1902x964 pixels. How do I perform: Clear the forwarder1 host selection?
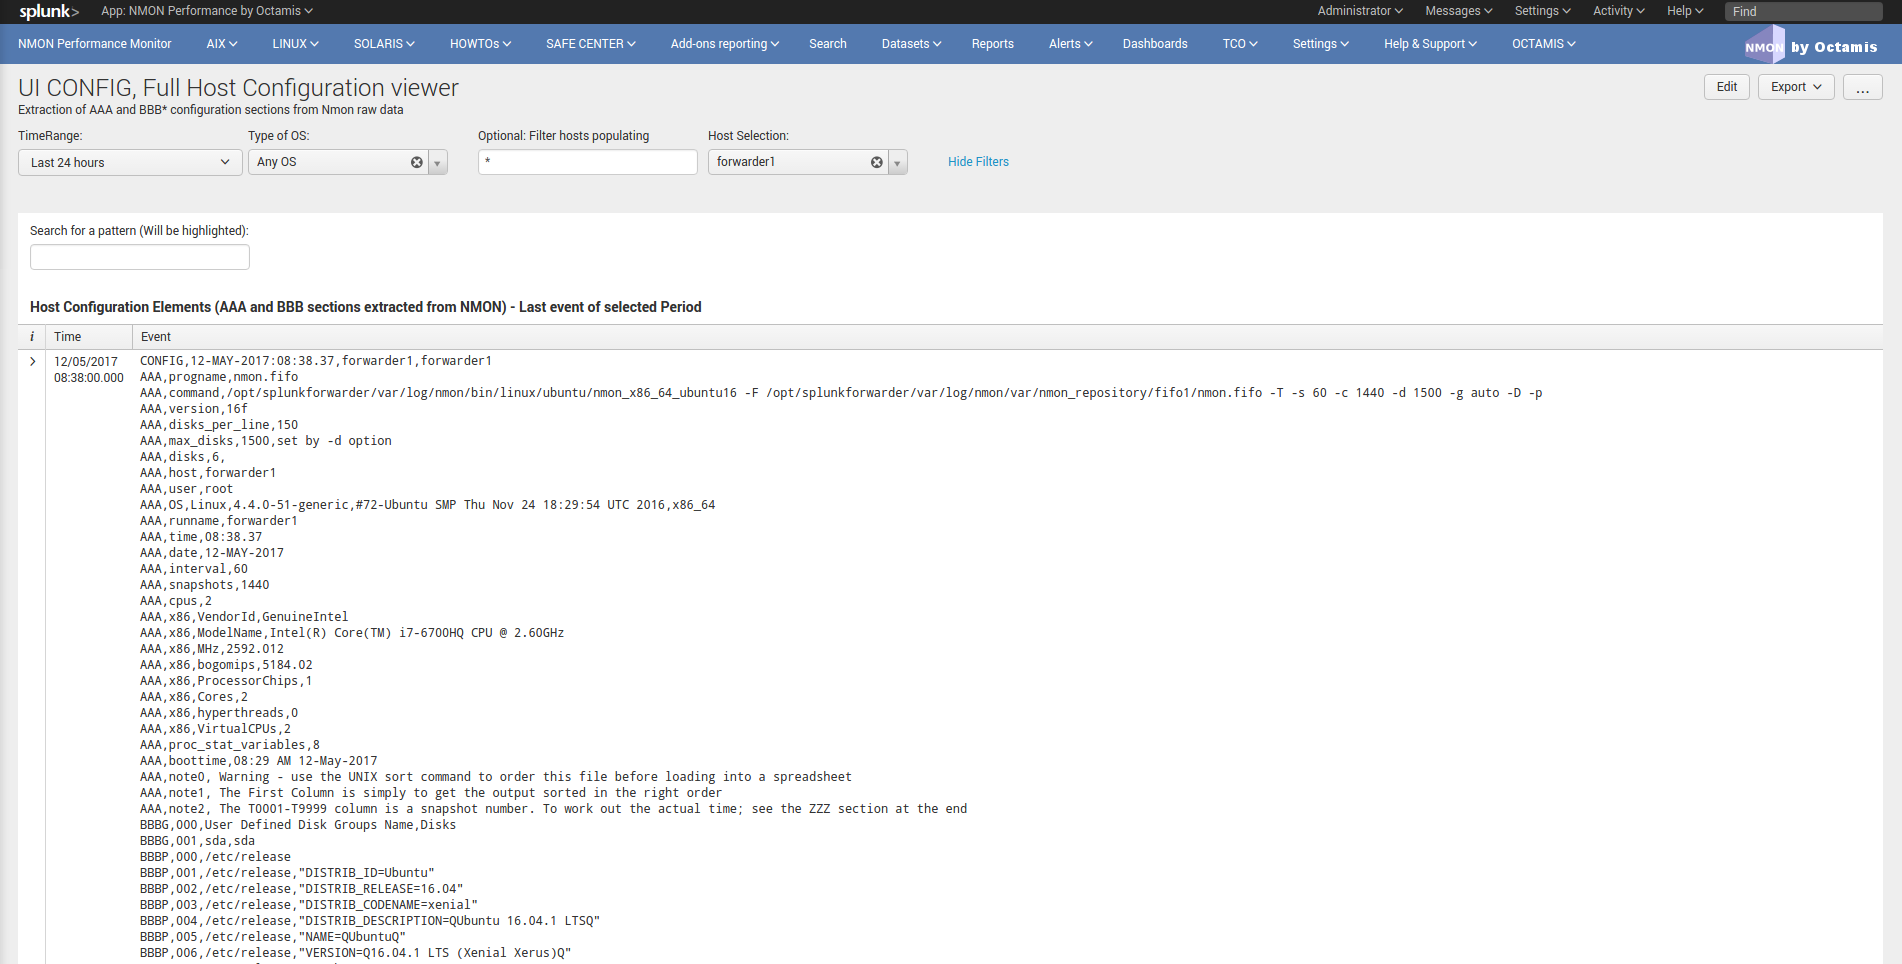[x=877, y=162]
